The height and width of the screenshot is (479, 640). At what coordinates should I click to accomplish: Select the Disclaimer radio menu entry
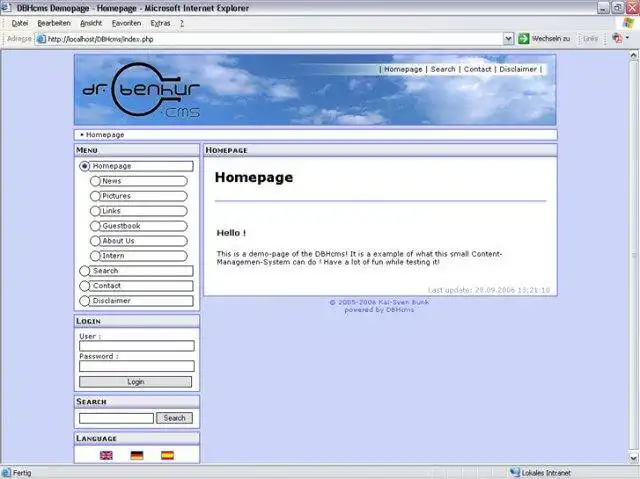point(136,301)
